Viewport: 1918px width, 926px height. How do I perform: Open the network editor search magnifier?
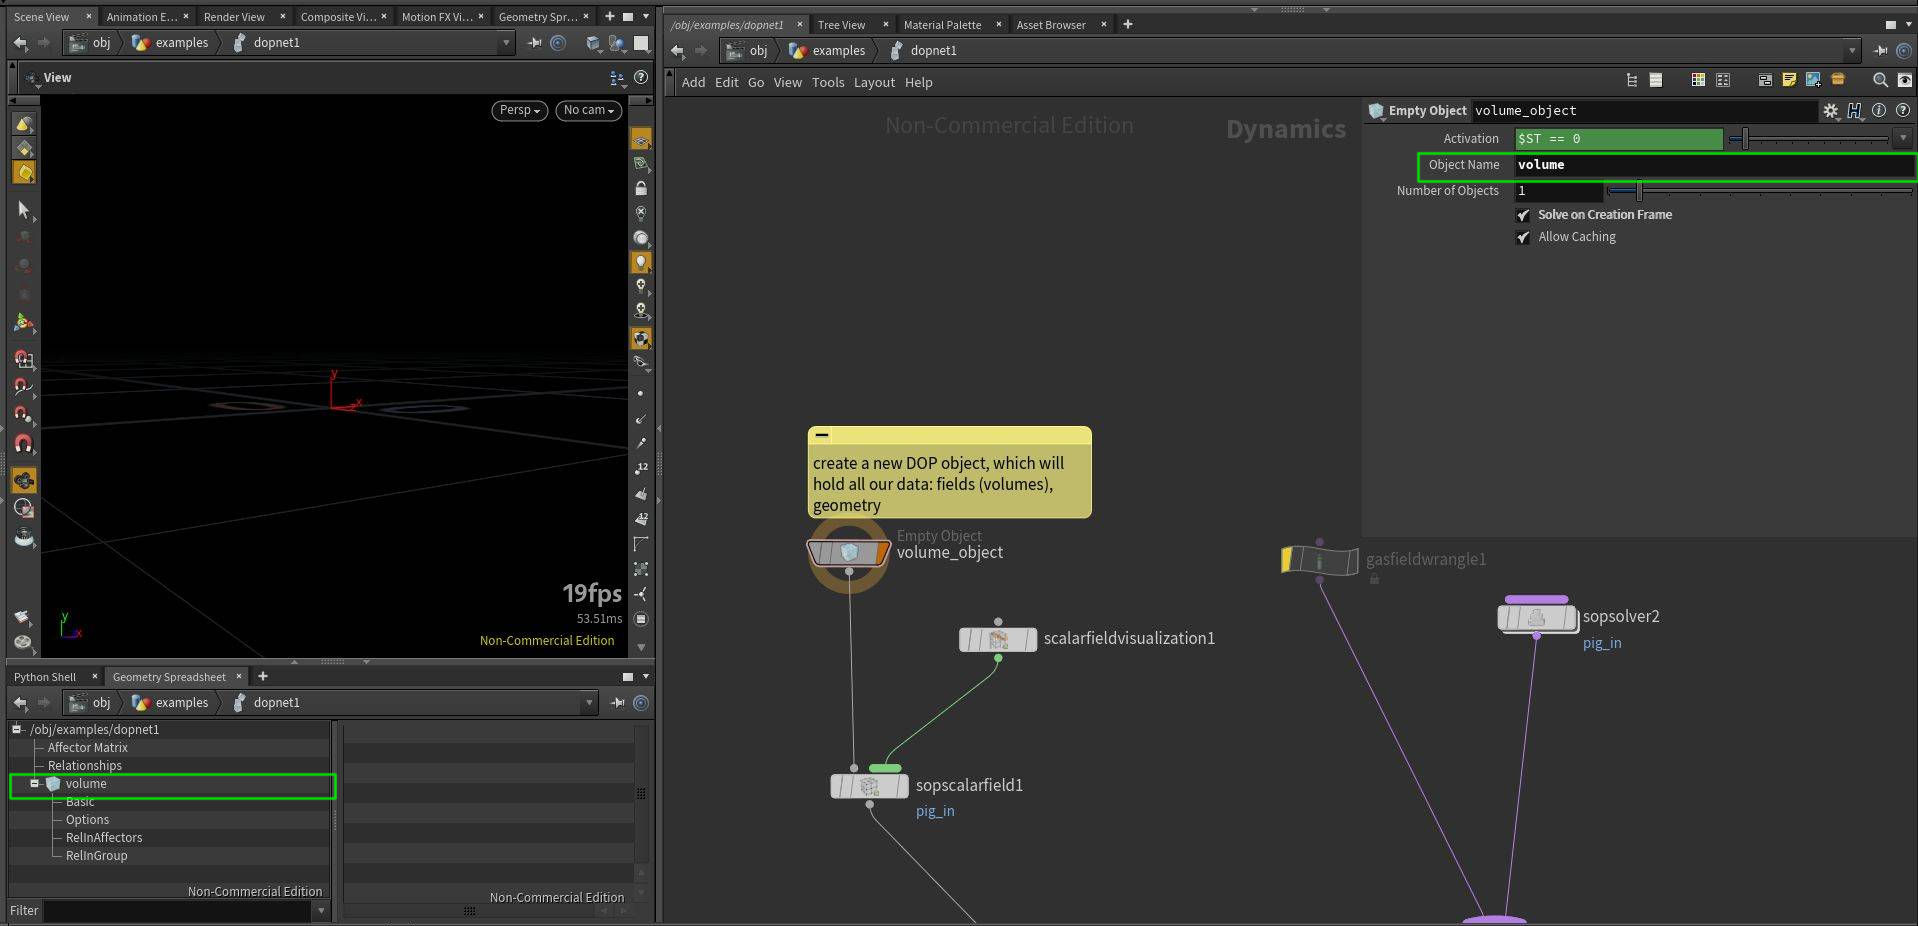pyautogui.click(x=1880, y=80)
